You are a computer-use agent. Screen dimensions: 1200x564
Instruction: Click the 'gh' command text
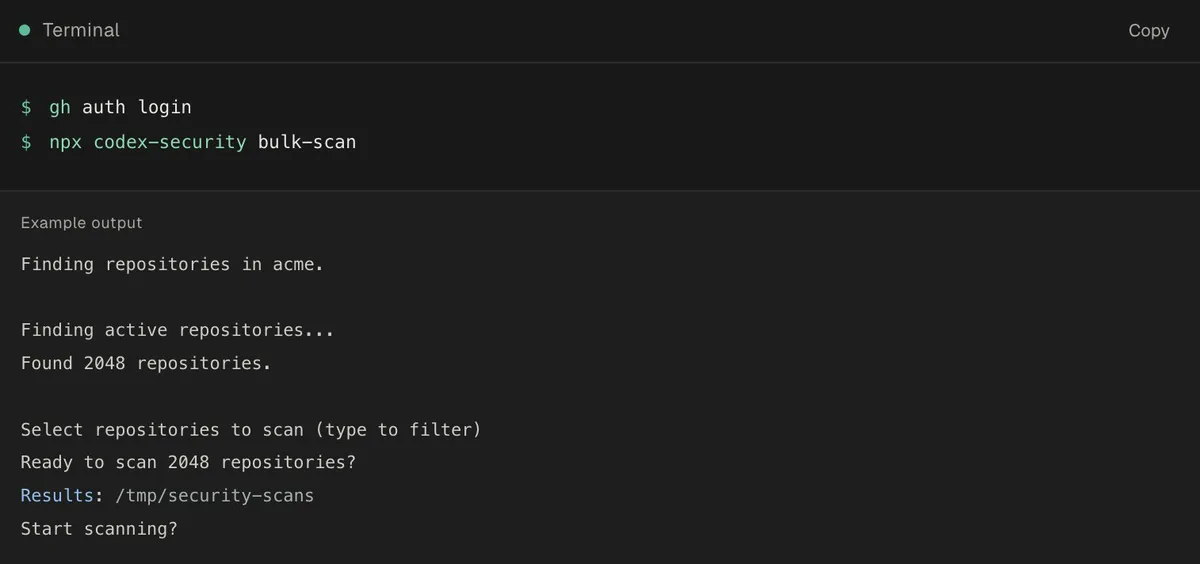tap(60, 107)
